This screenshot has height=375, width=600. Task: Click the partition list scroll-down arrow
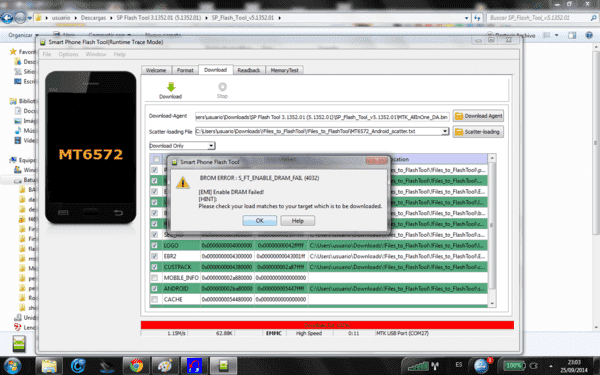point(492,303)
